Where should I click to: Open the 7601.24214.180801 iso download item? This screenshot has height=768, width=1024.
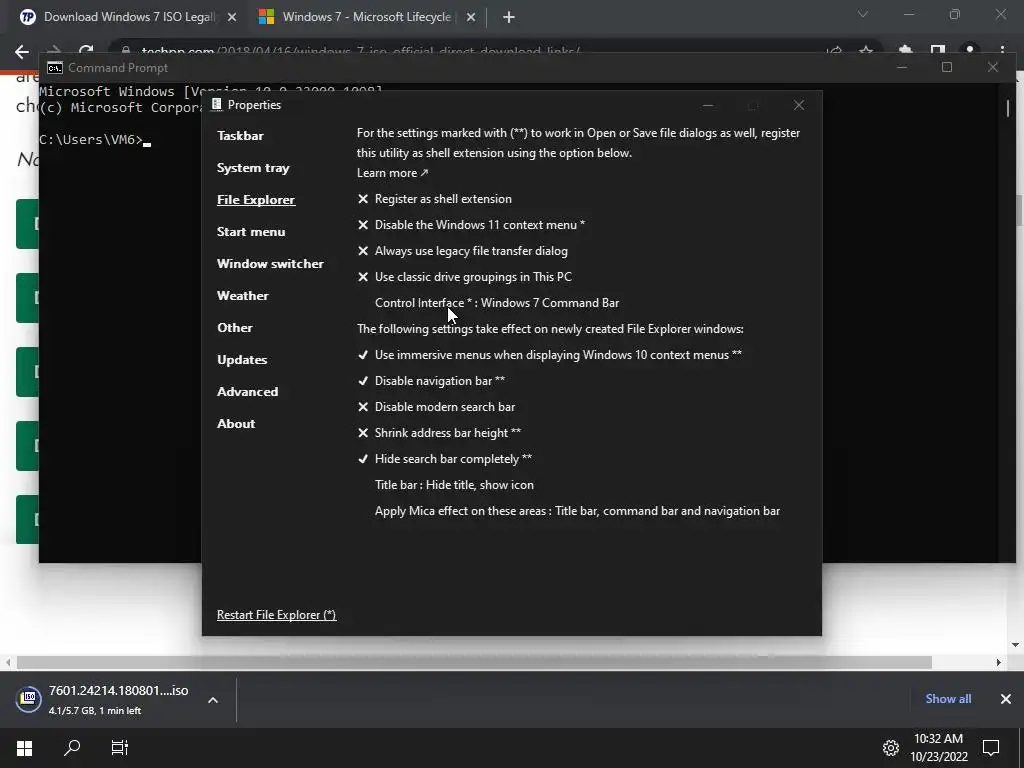point(118,700)
